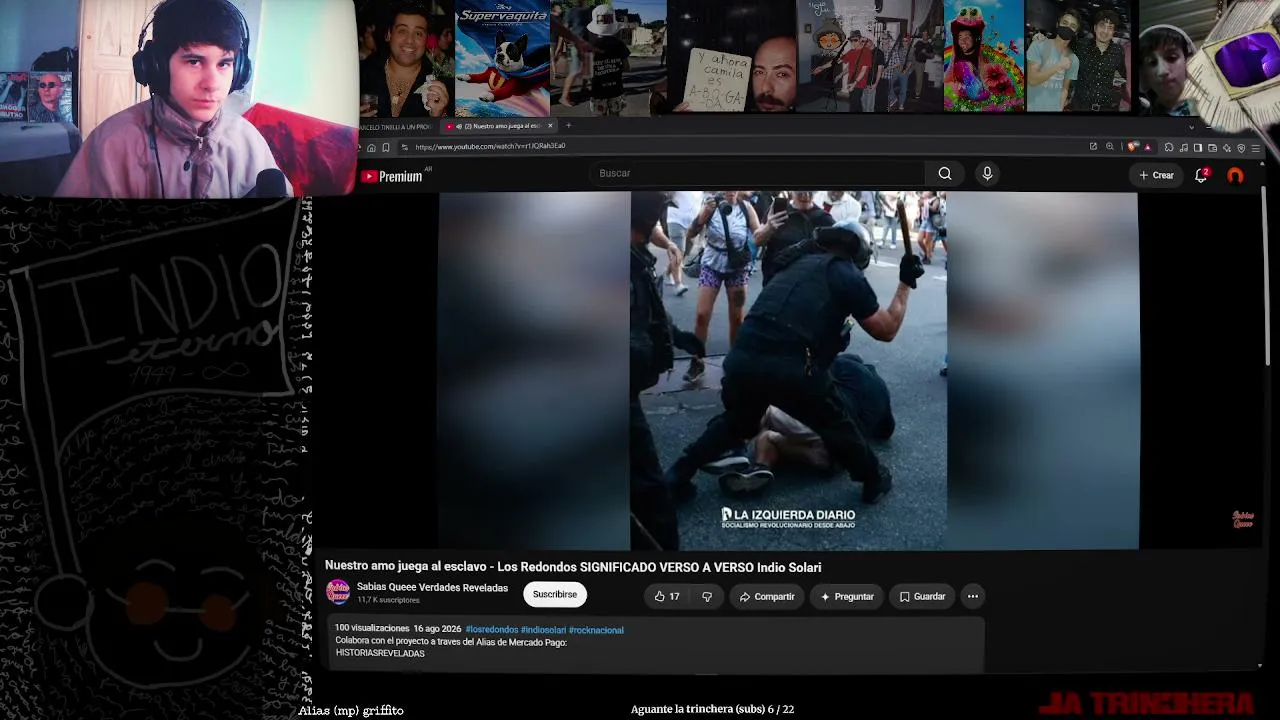The width and height of the screenshot is (1280, 720).
Task: Toggle the browser sidebar panel icon
Action: 1198,148
